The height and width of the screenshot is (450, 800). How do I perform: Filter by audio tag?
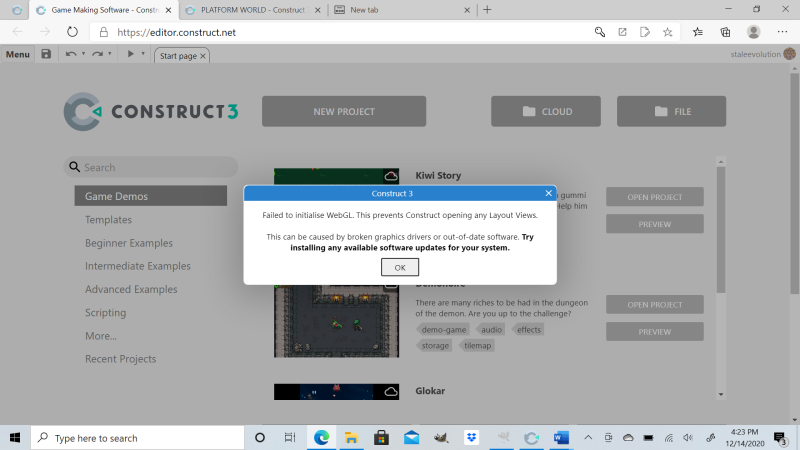click(490, 330)
